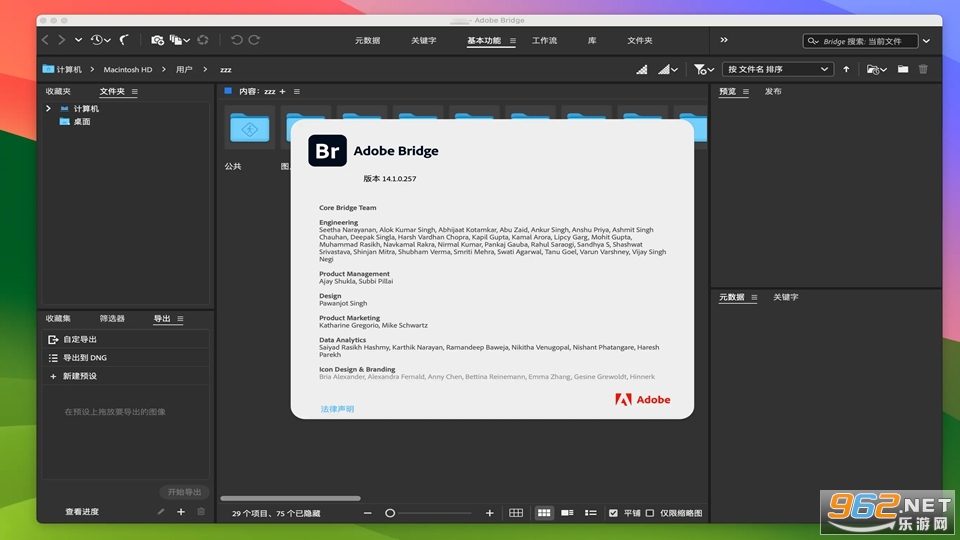Click the export panel trash icon
Viewport: 960px width, 540px height.
coord(201,512)
